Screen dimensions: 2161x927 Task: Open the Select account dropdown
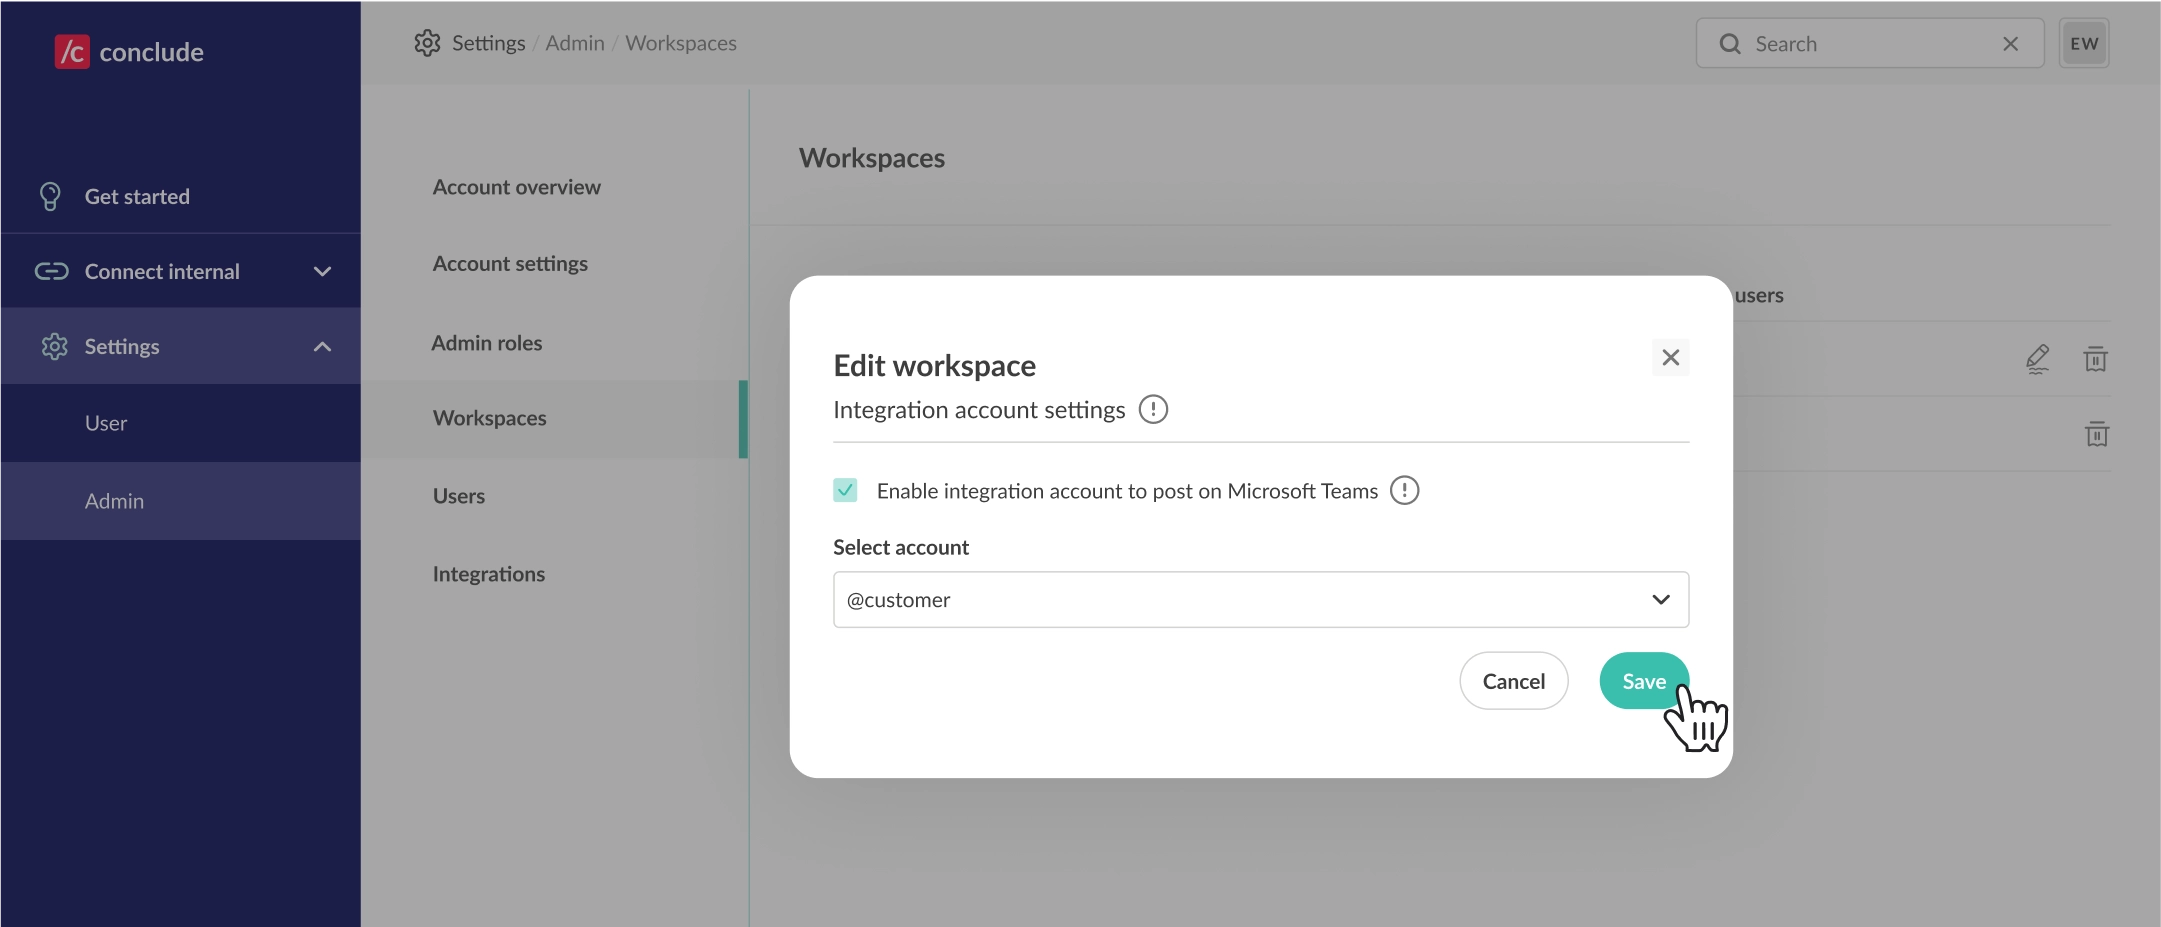(x=1261, y=600)
